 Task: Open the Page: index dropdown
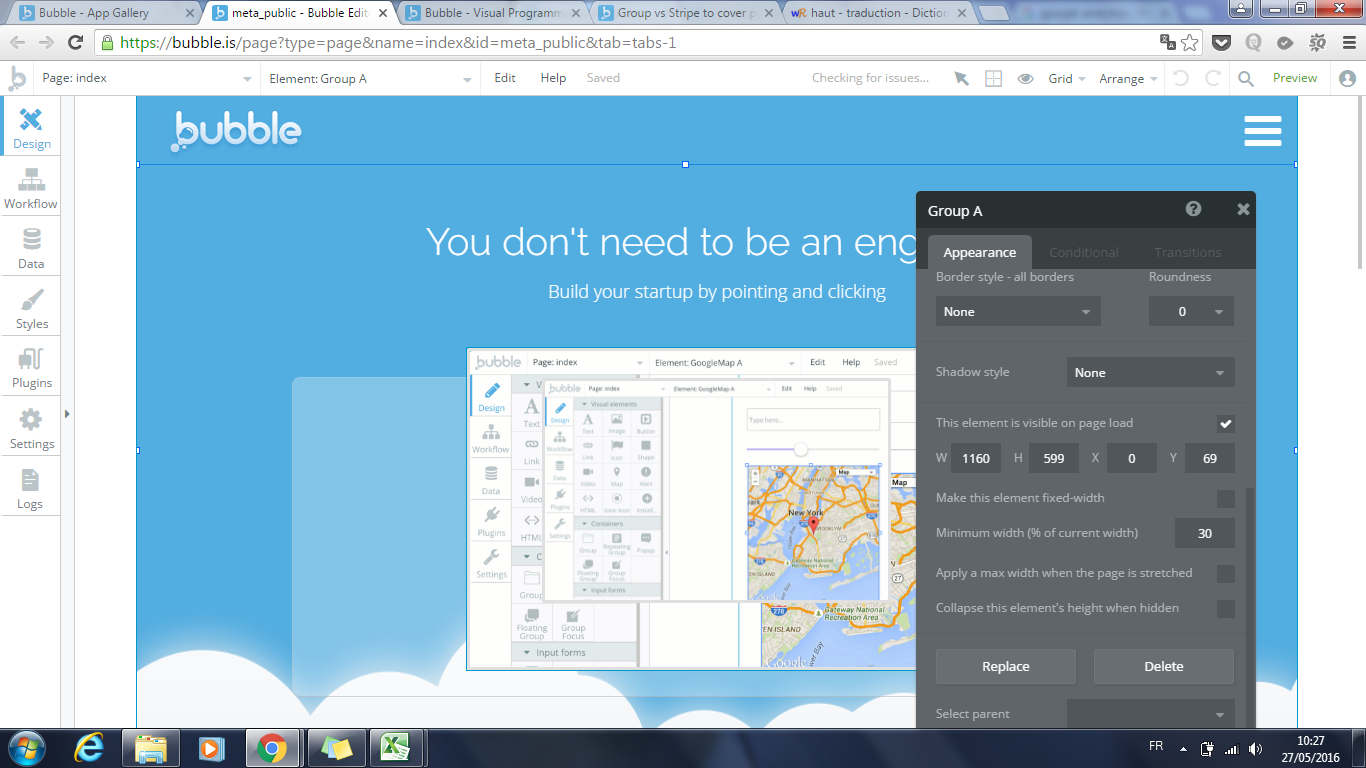[x=147, y=78]
